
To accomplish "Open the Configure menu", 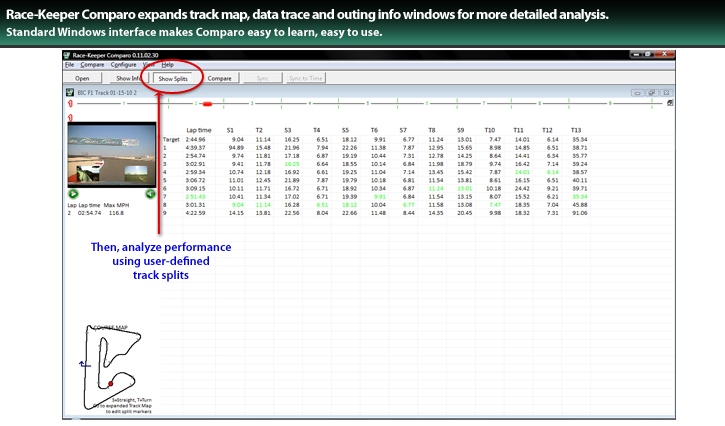I will coord(124,64).
